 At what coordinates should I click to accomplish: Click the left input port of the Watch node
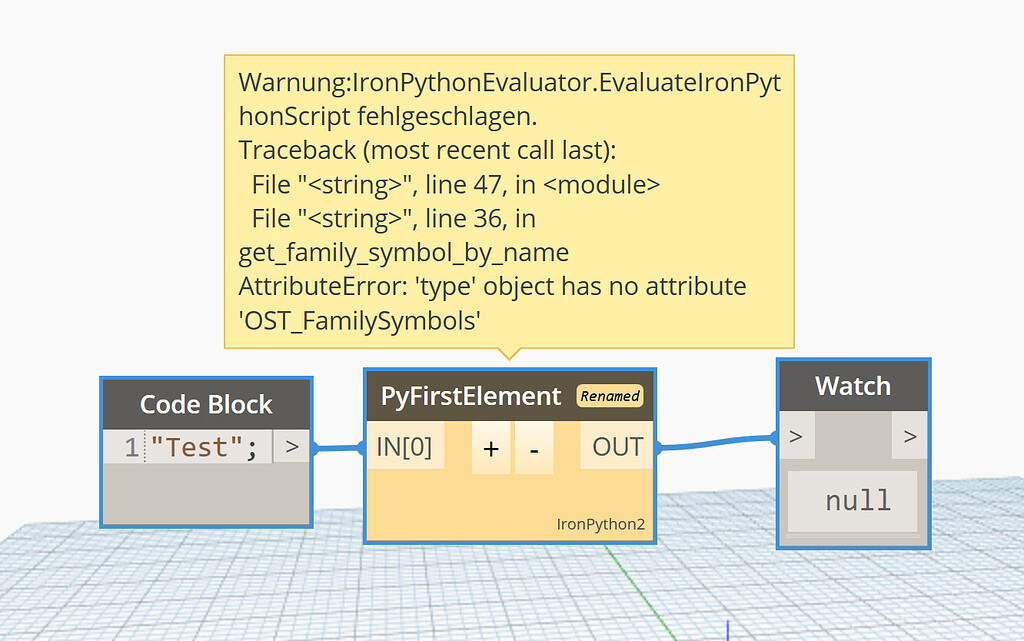(796, 436)
